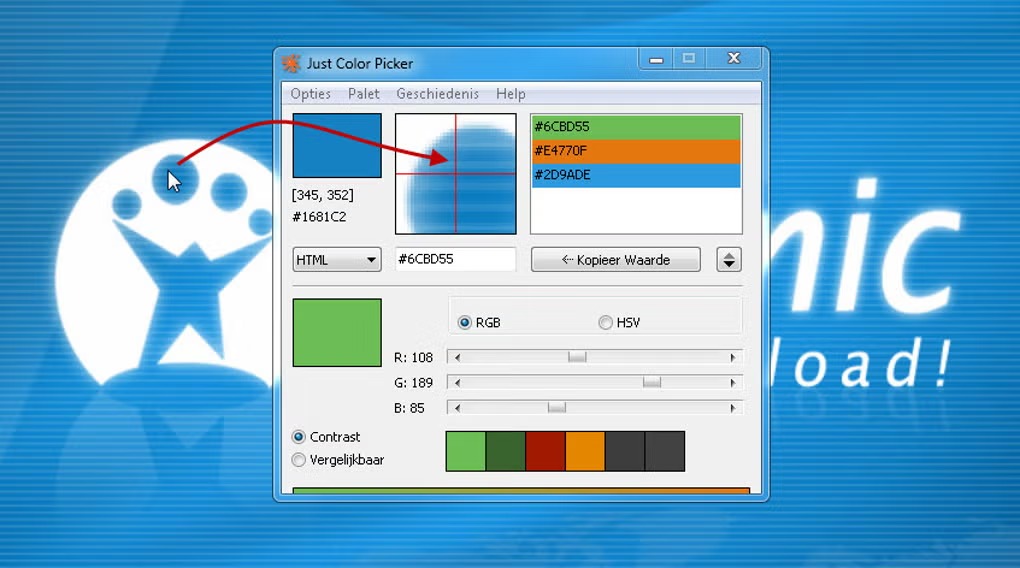
Task: Select the #2D9ADE blue palette entry
Action: pyautogui.click(x=636, y=175)
